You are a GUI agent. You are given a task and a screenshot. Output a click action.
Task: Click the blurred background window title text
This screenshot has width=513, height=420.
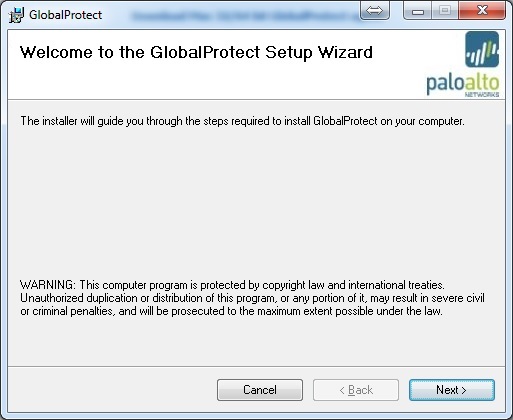pos(245,15)
